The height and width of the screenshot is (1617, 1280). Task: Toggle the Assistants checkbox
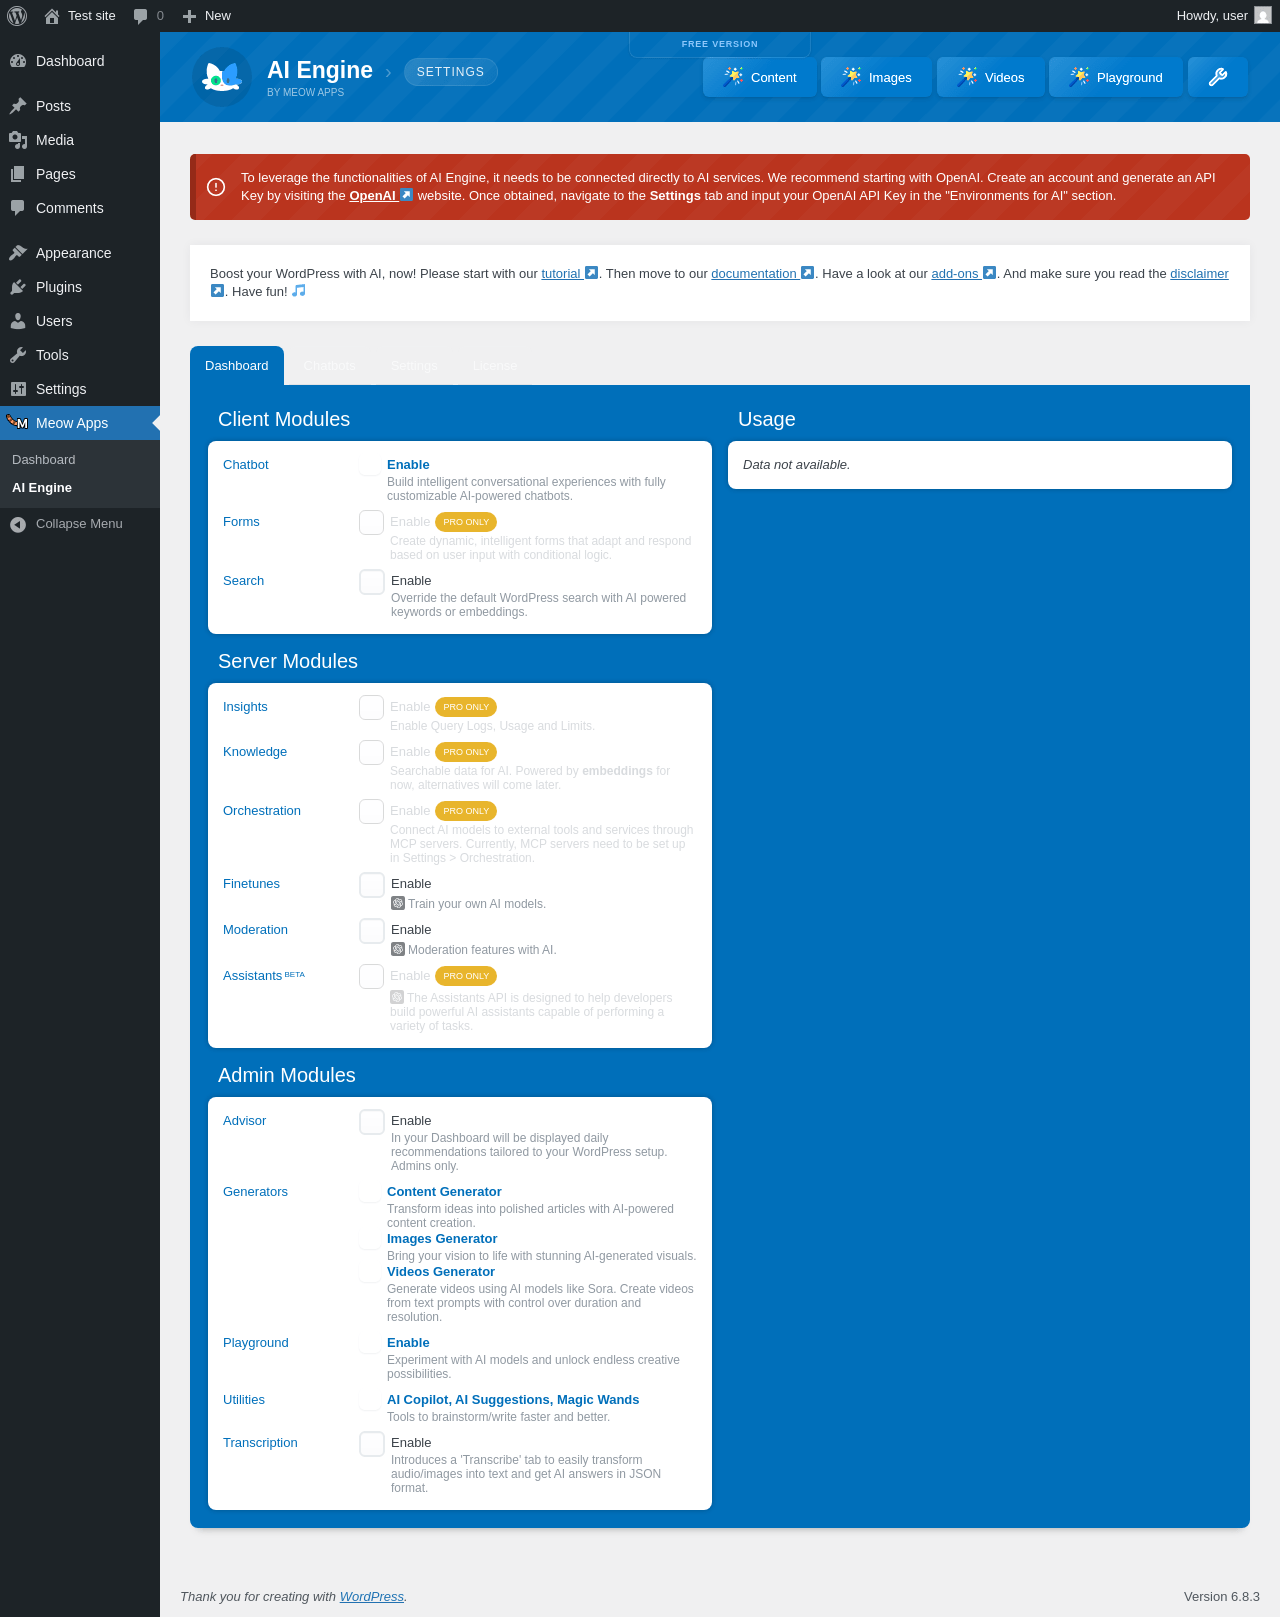372,976
